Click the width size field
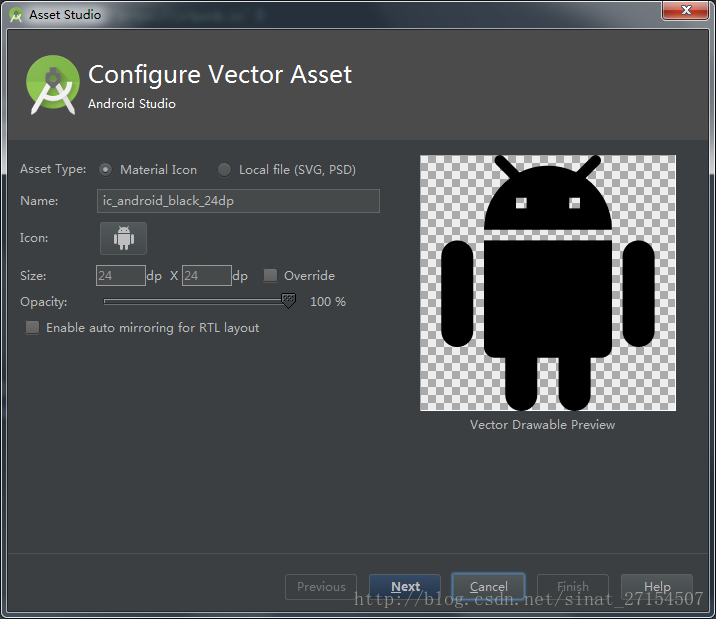716x619 pixels. tap(121, 276)
